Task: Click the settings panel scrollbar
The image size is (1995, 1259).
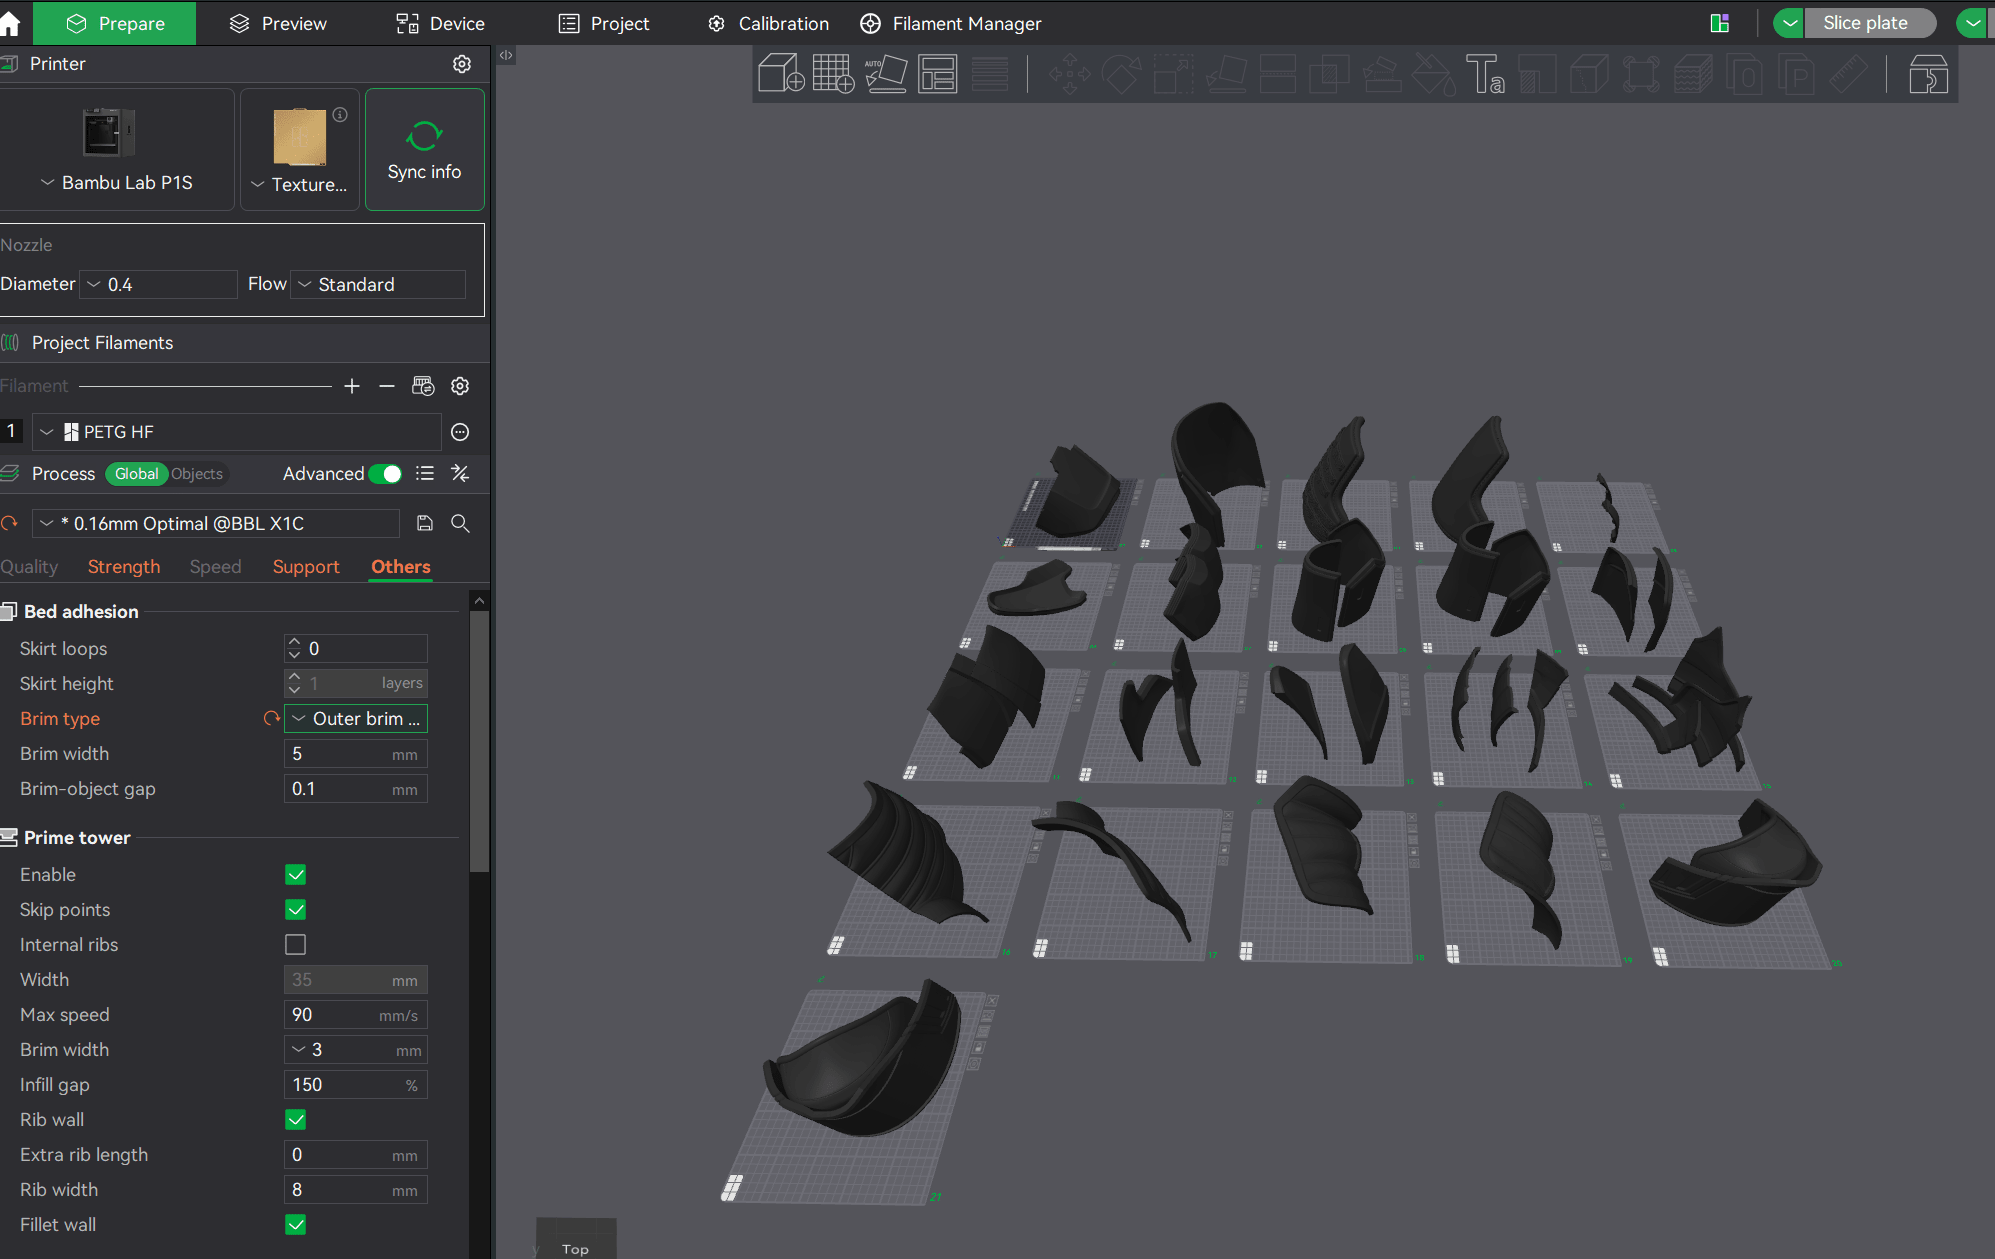Action: click(479, 740)
